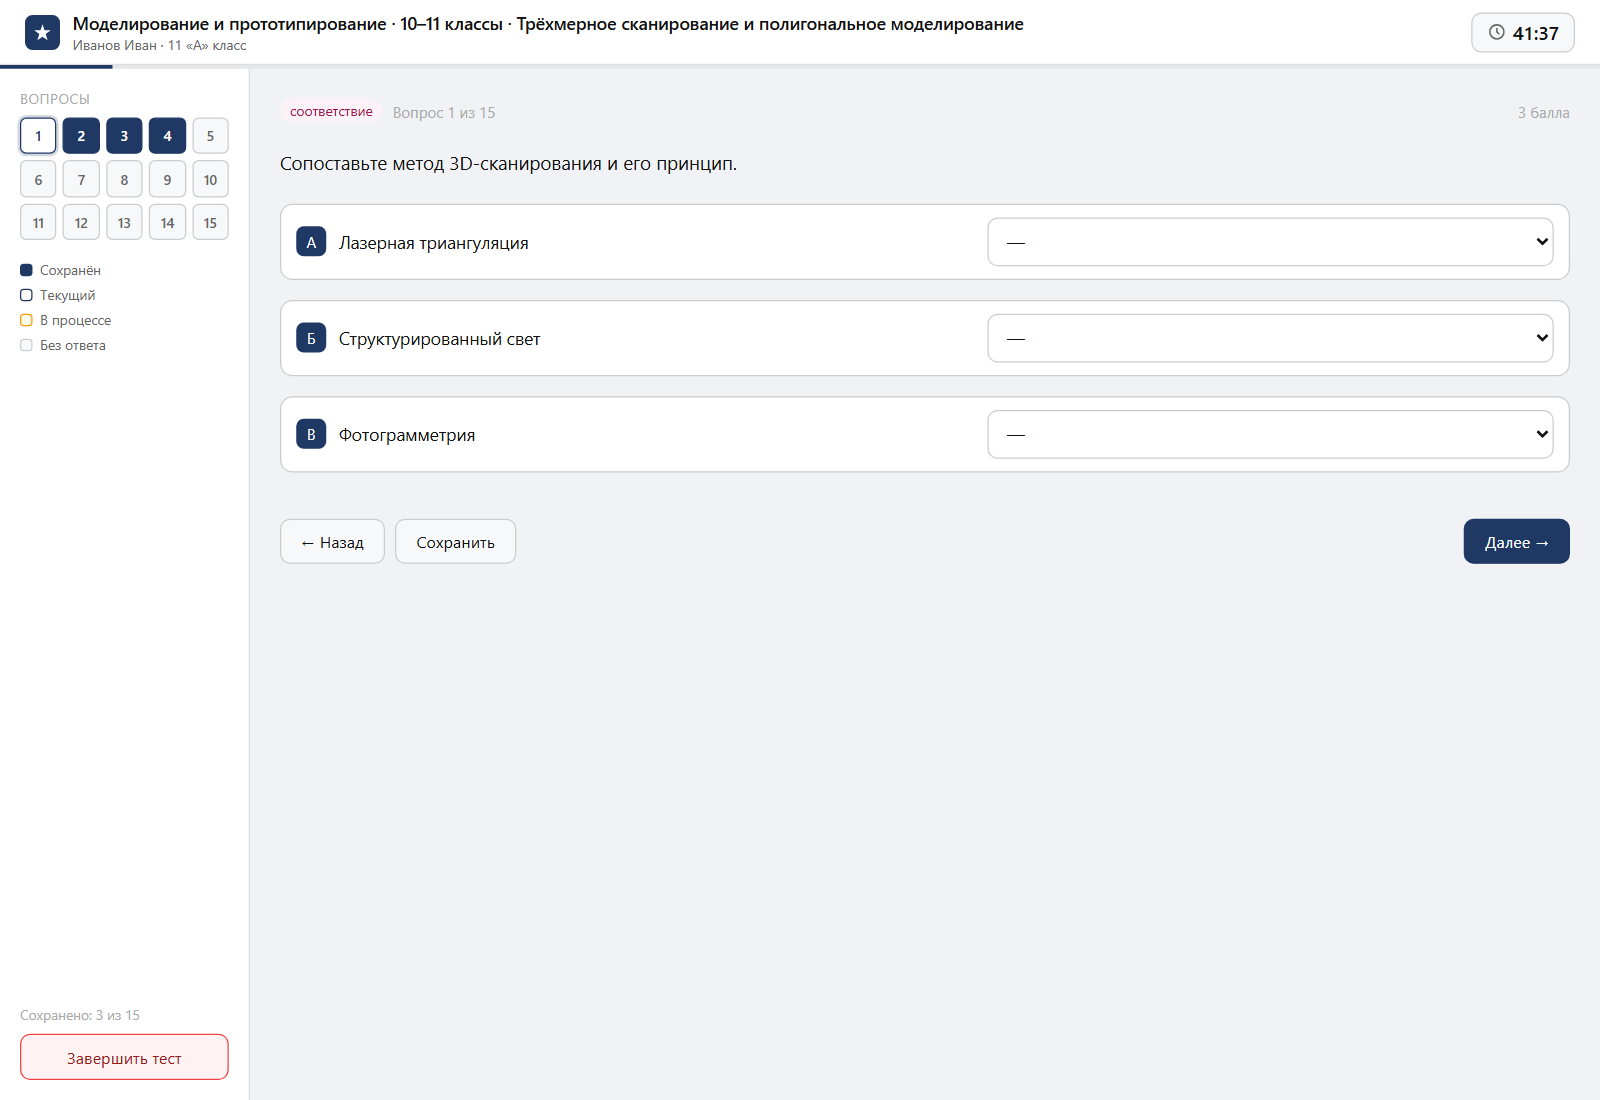Go to question 1
This screenshot has width=1600, height=1100.
pos(38,136)
